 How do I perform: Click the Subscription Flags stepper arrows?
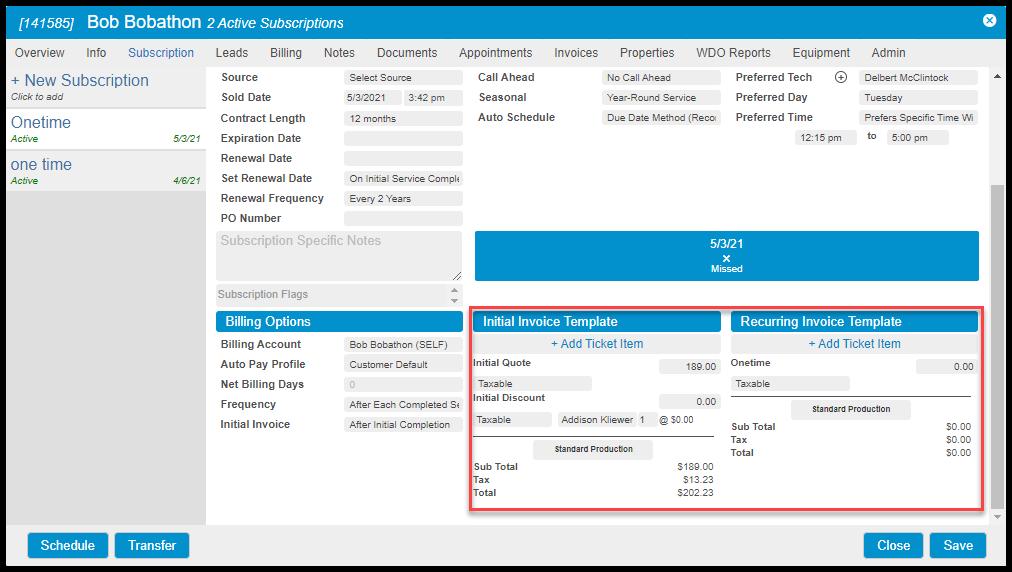tap(455, 294)
